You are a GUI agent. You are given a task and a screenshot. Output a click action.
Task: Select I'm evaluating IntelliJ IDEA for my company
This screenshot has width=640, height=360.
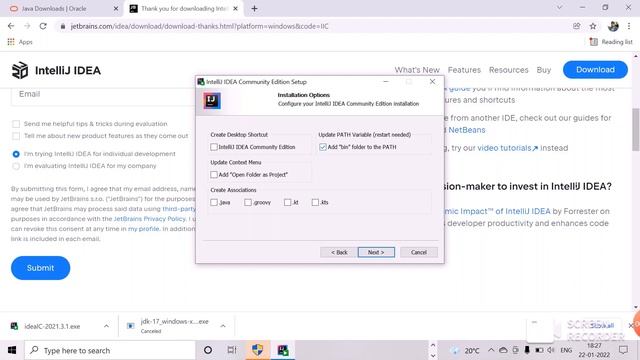16,166
